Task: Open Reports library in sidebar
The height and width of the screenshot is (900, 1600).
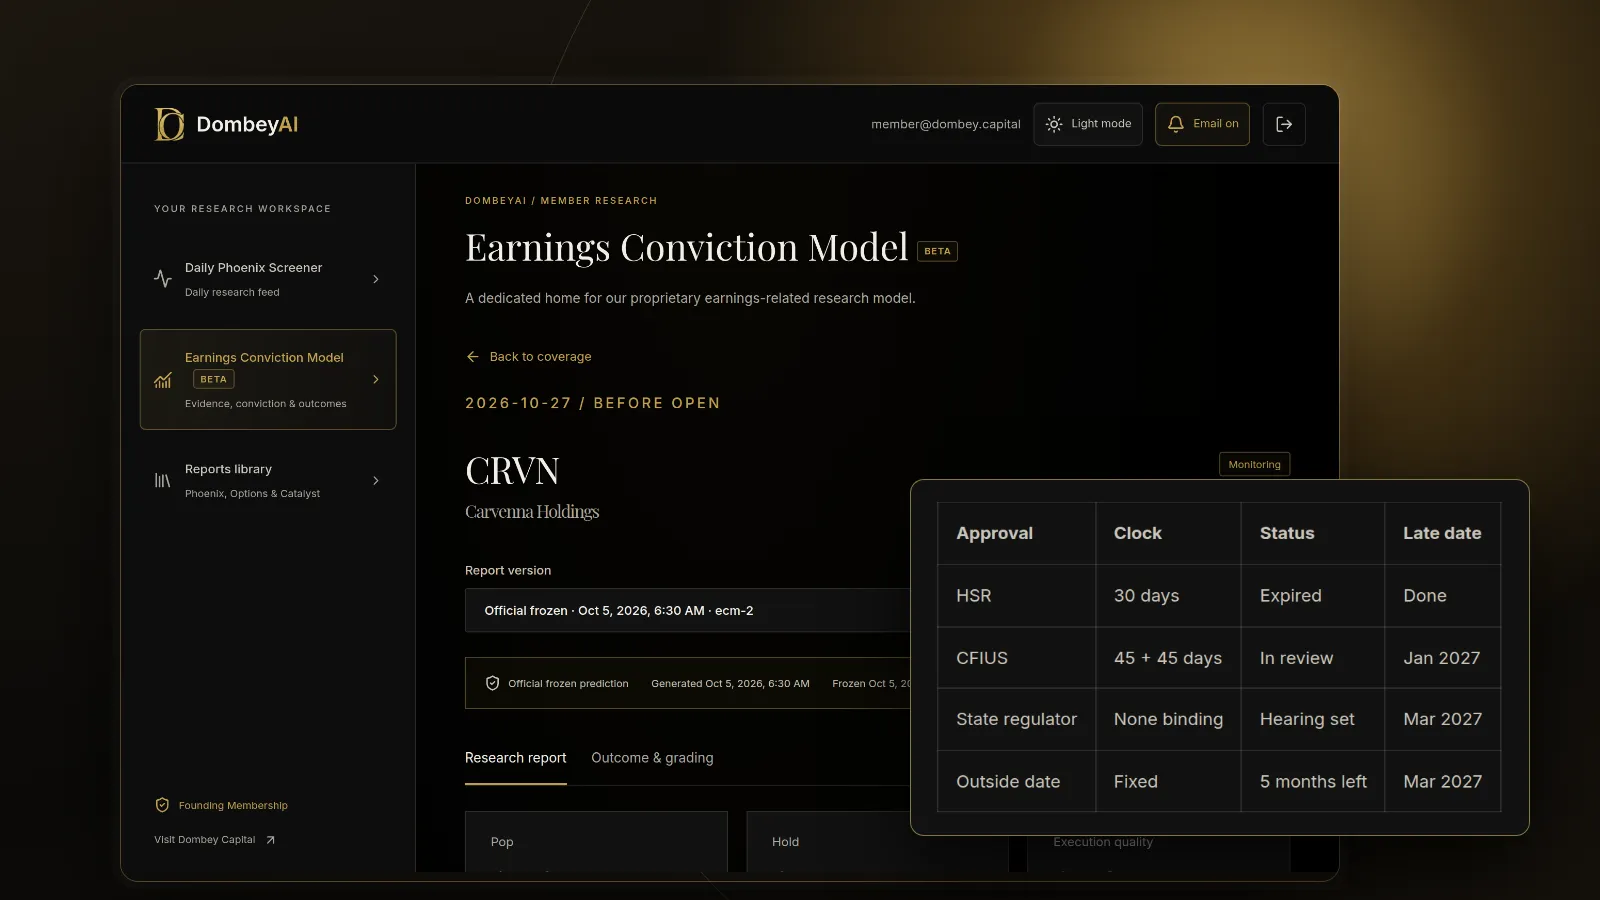Action: pyautogui.click(x=268, y=481)
